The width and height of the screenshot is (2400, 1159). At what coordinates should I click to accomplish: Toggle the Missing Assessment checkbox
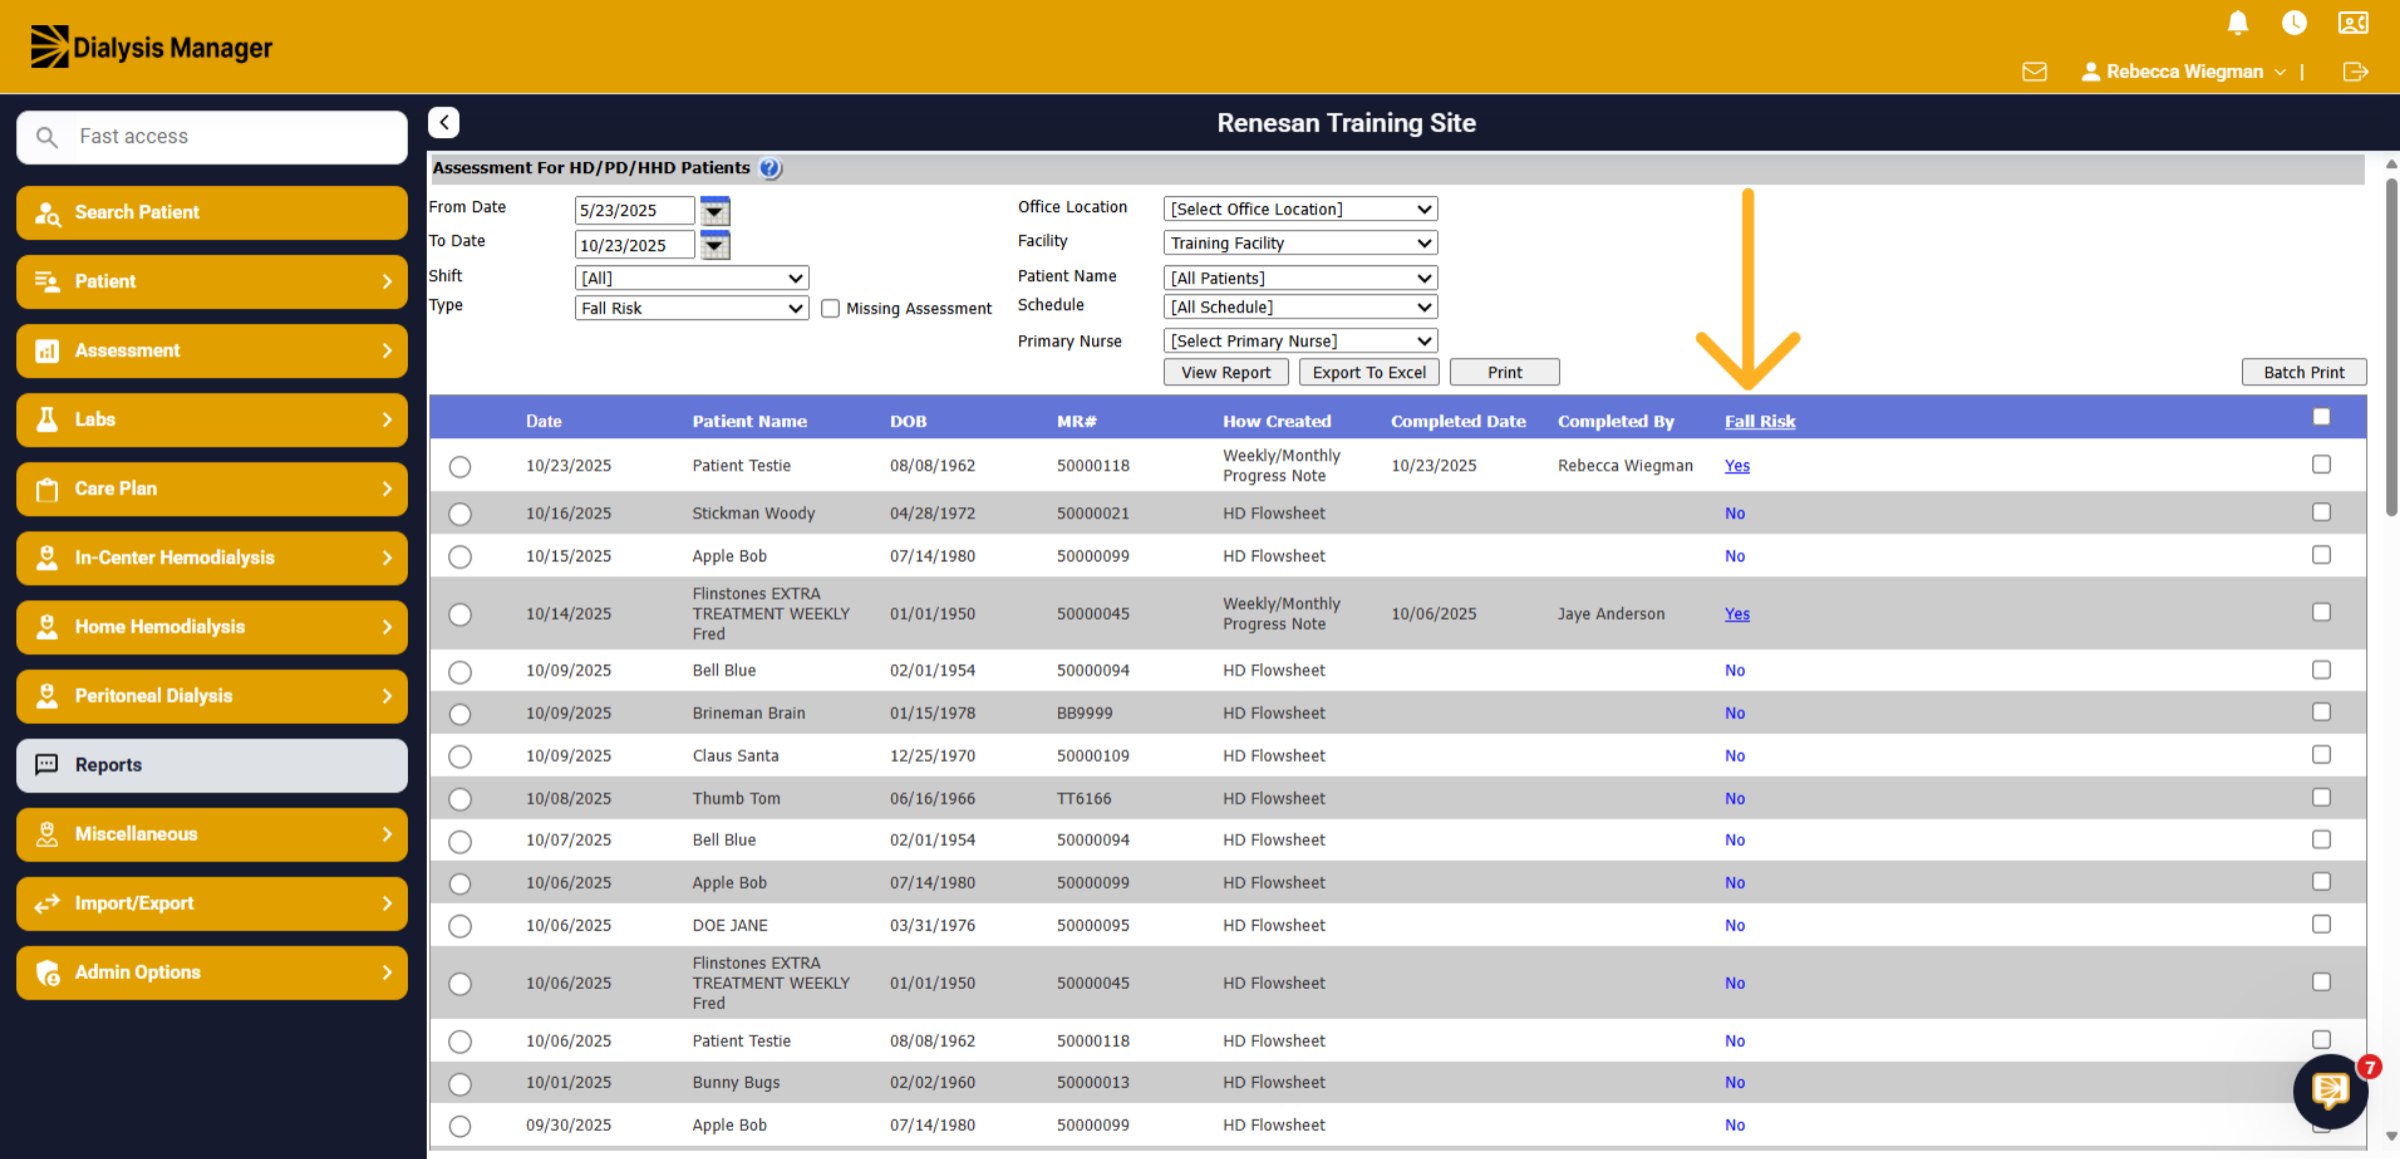[x=830, y=309]
